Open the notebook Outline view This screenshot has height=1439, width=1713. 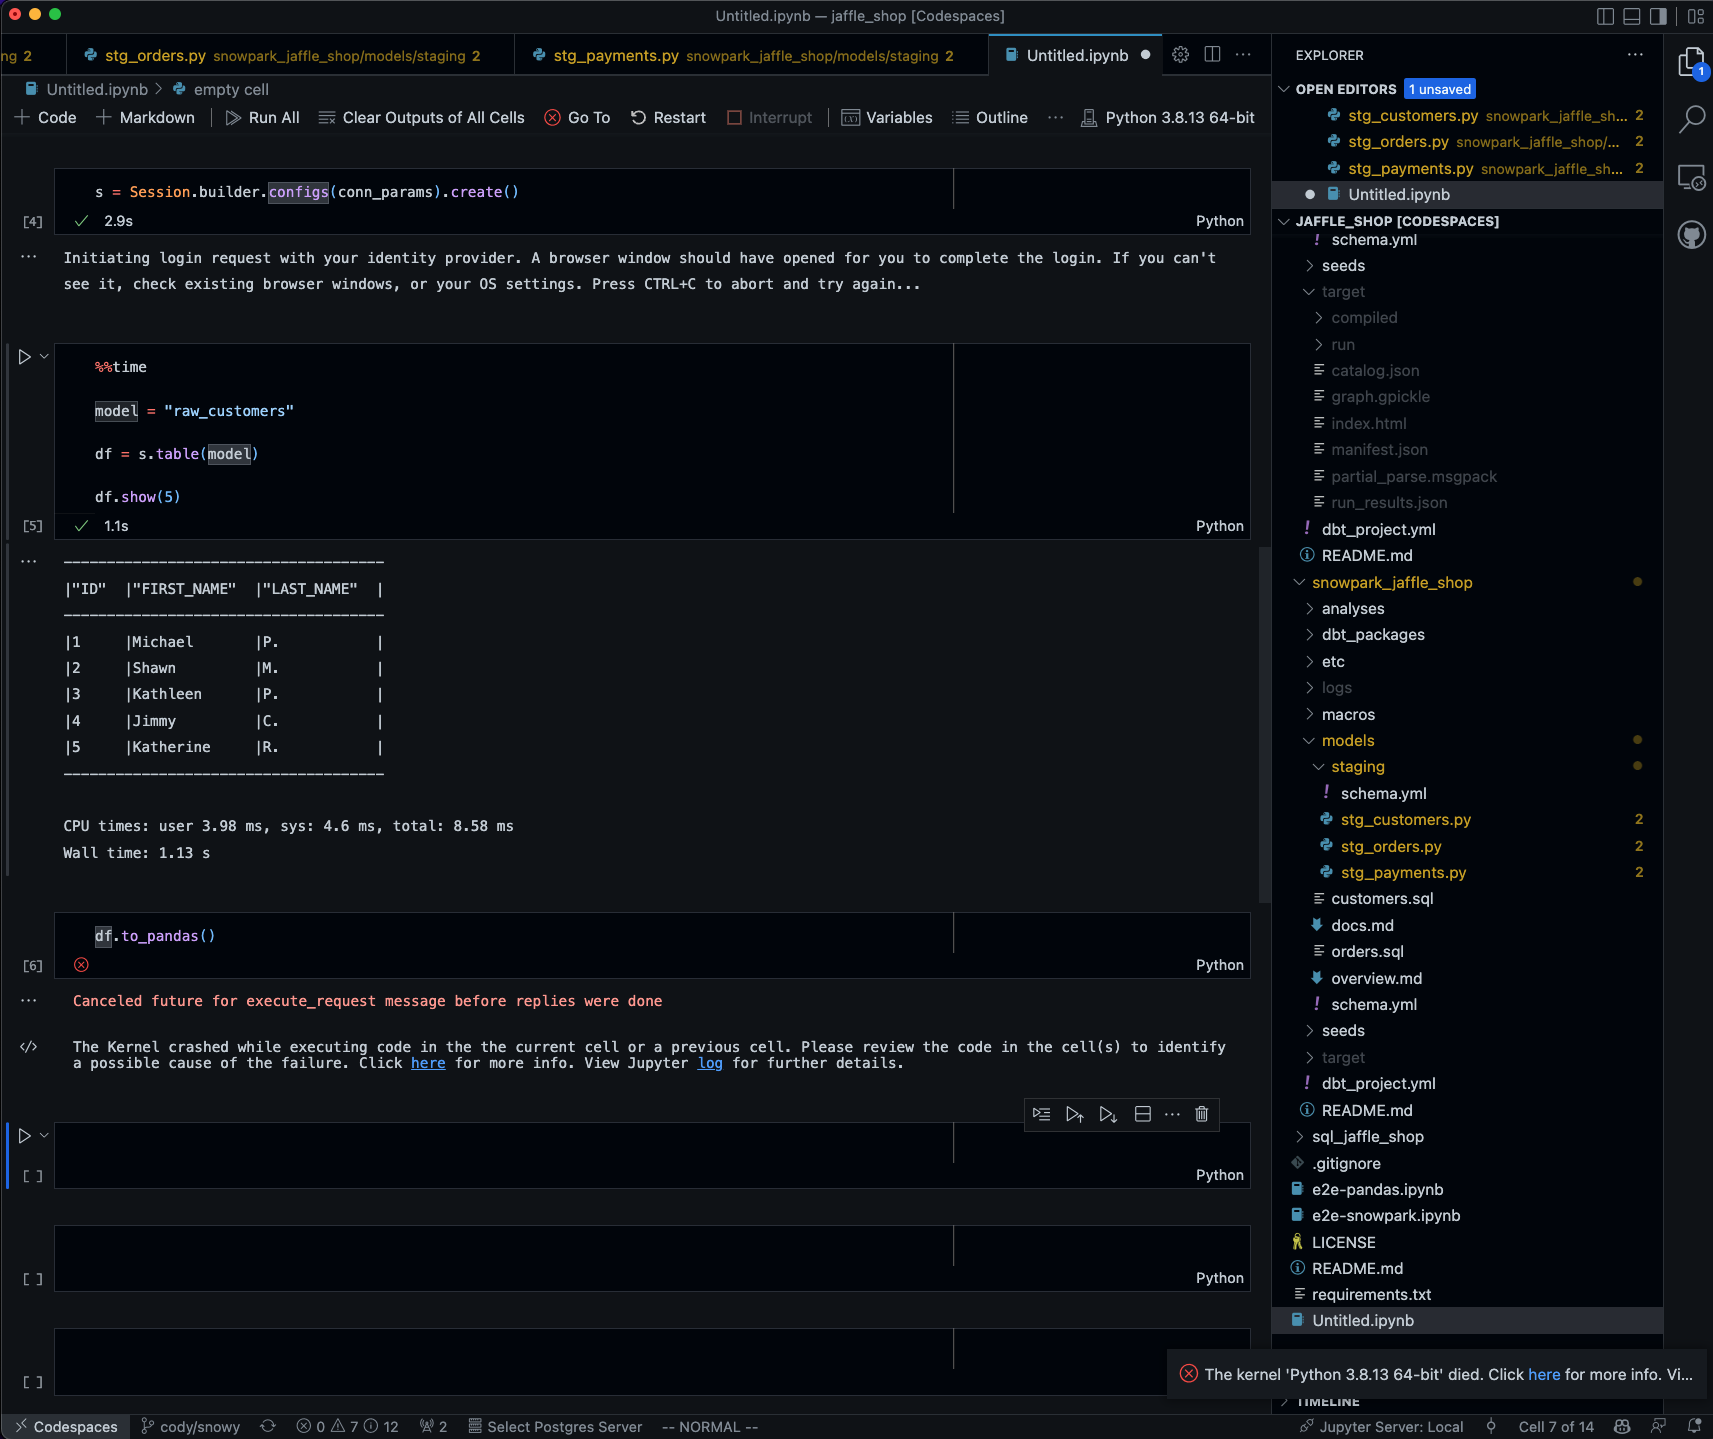pos(991,117)
